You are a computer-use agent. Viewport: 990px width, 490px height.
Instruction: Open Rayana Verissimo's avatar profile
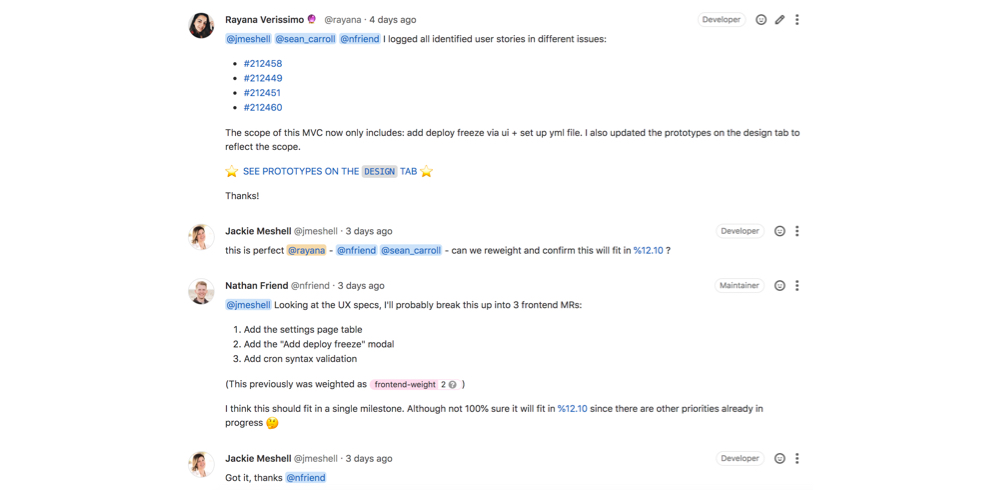(x=201, y=25)
